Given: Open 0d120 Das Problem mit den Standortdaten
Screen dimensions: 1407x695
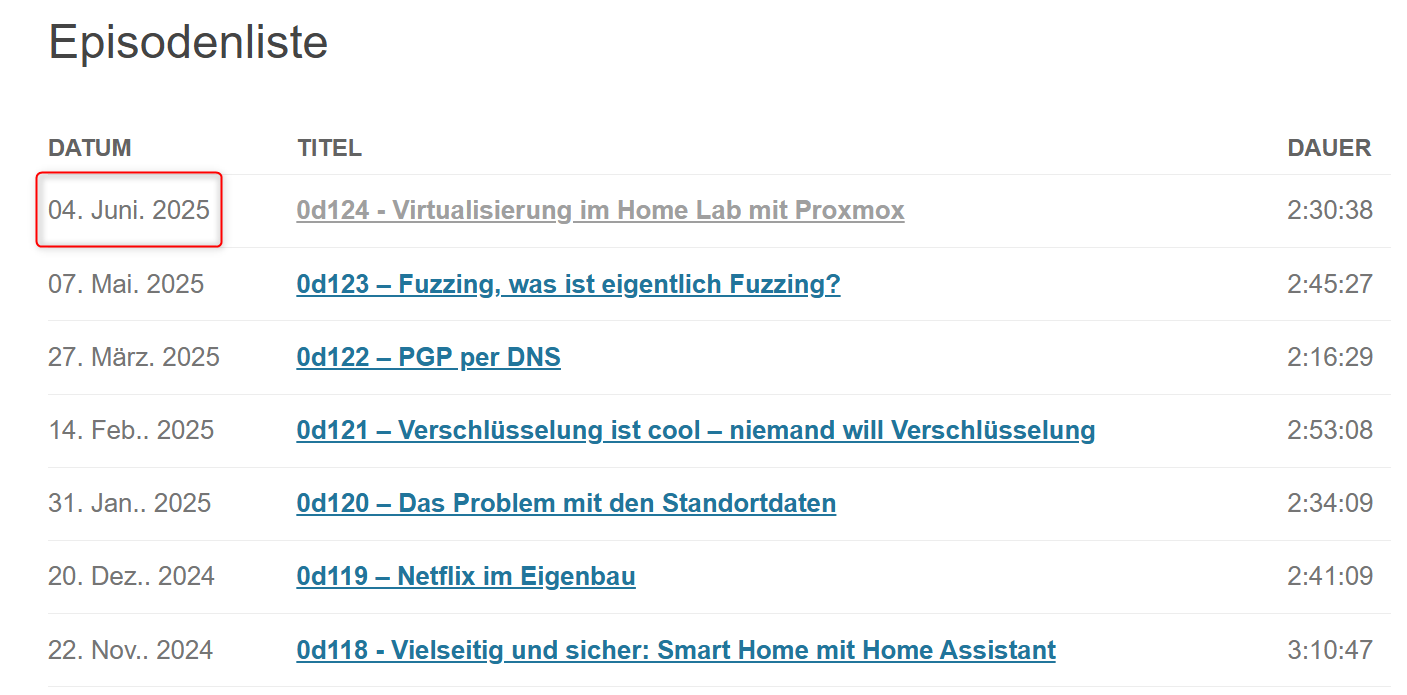Looking at the screenshot, I should [566, 503].
